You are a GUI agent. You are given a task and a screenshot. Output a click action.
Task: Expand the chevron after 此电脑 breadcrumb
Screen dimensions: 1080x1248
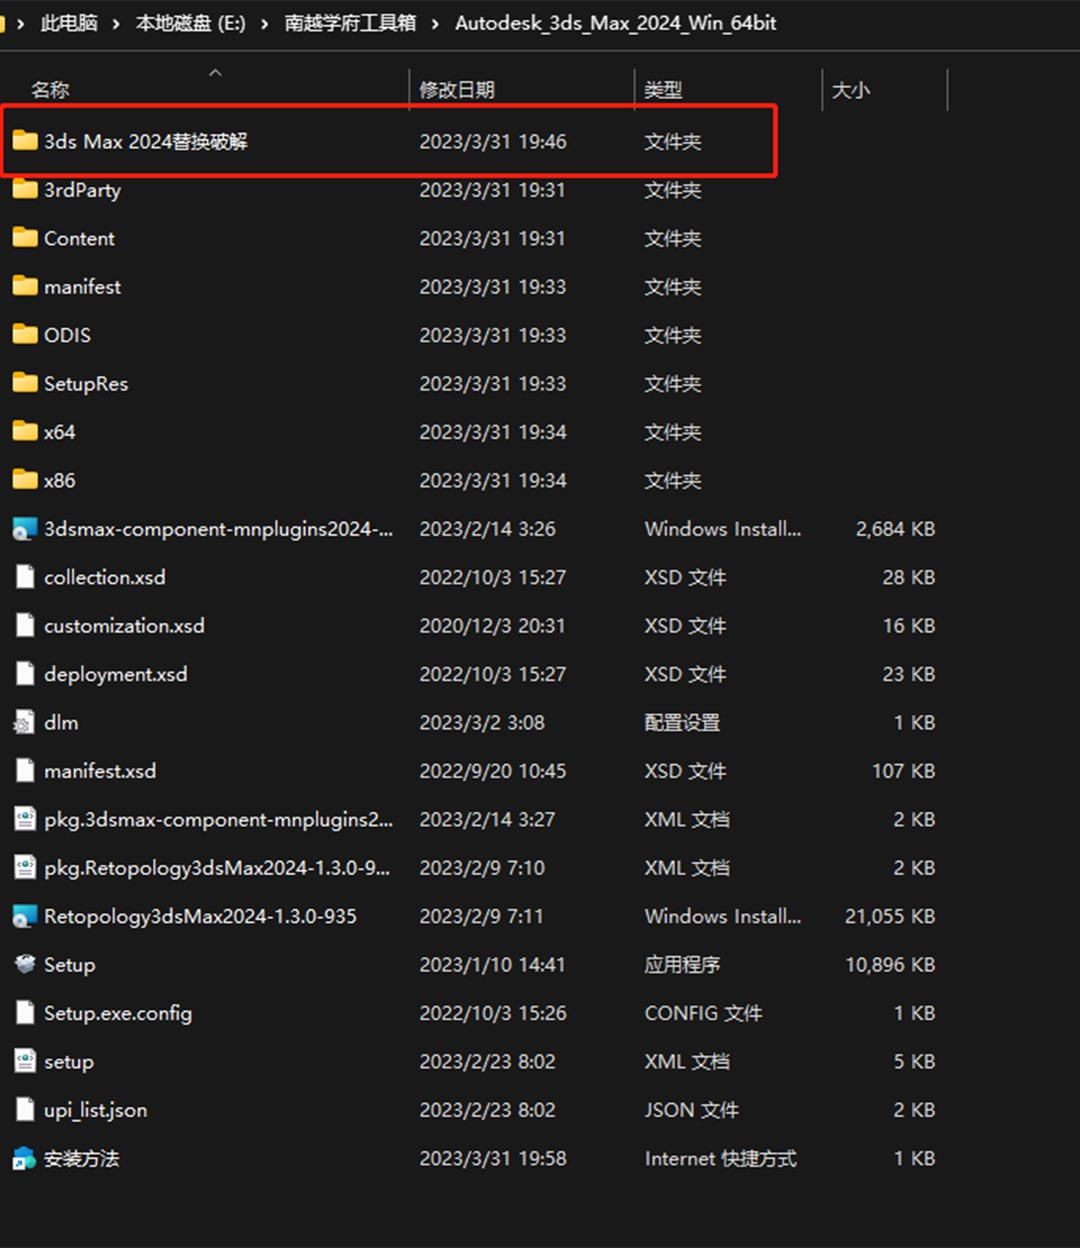click(117, 23)
